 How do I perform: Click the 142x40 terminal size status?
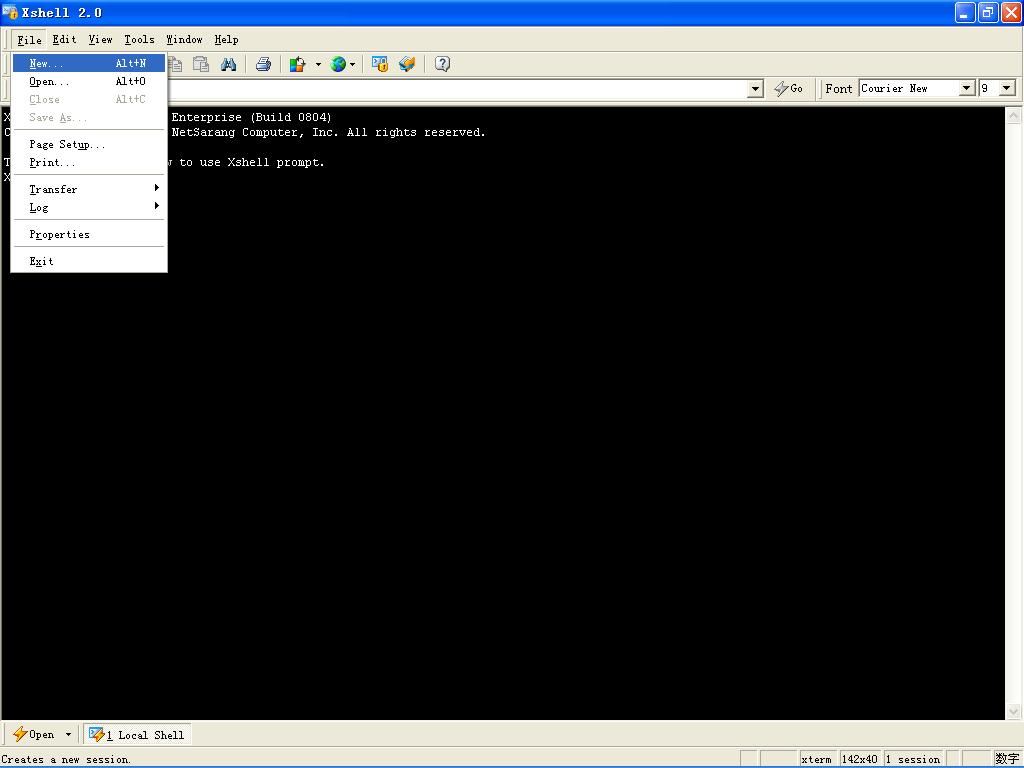[x=859, y=759]
